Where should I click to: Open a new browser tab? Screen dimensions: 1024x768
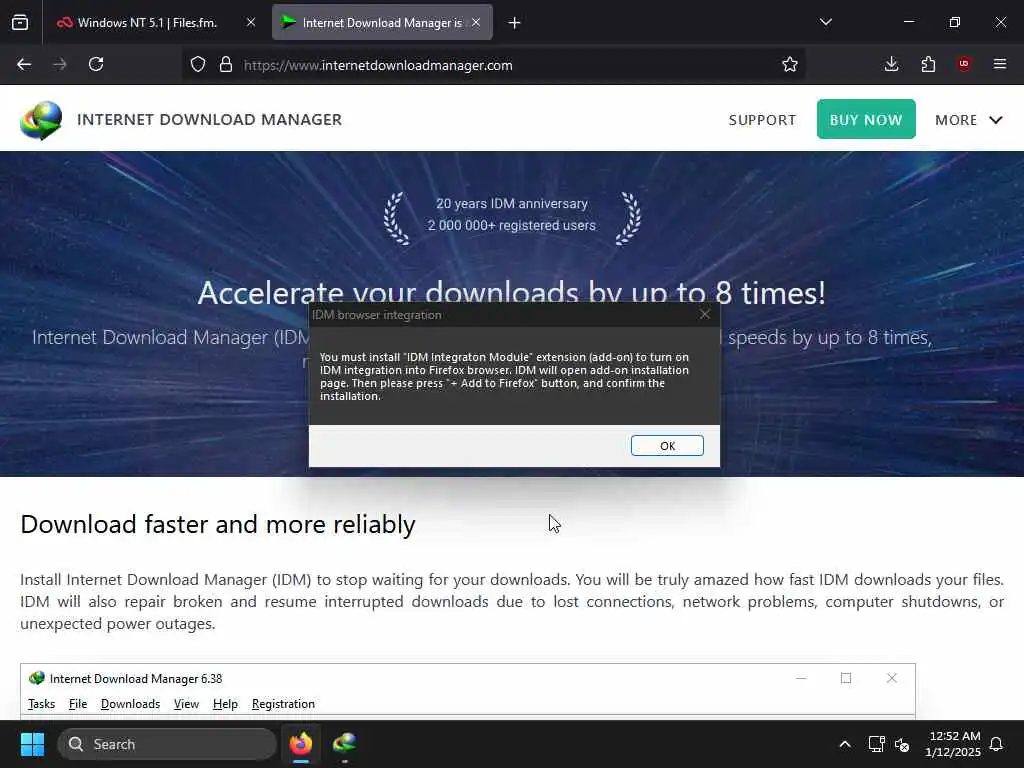pyautogui.click(x=515, y=23)
